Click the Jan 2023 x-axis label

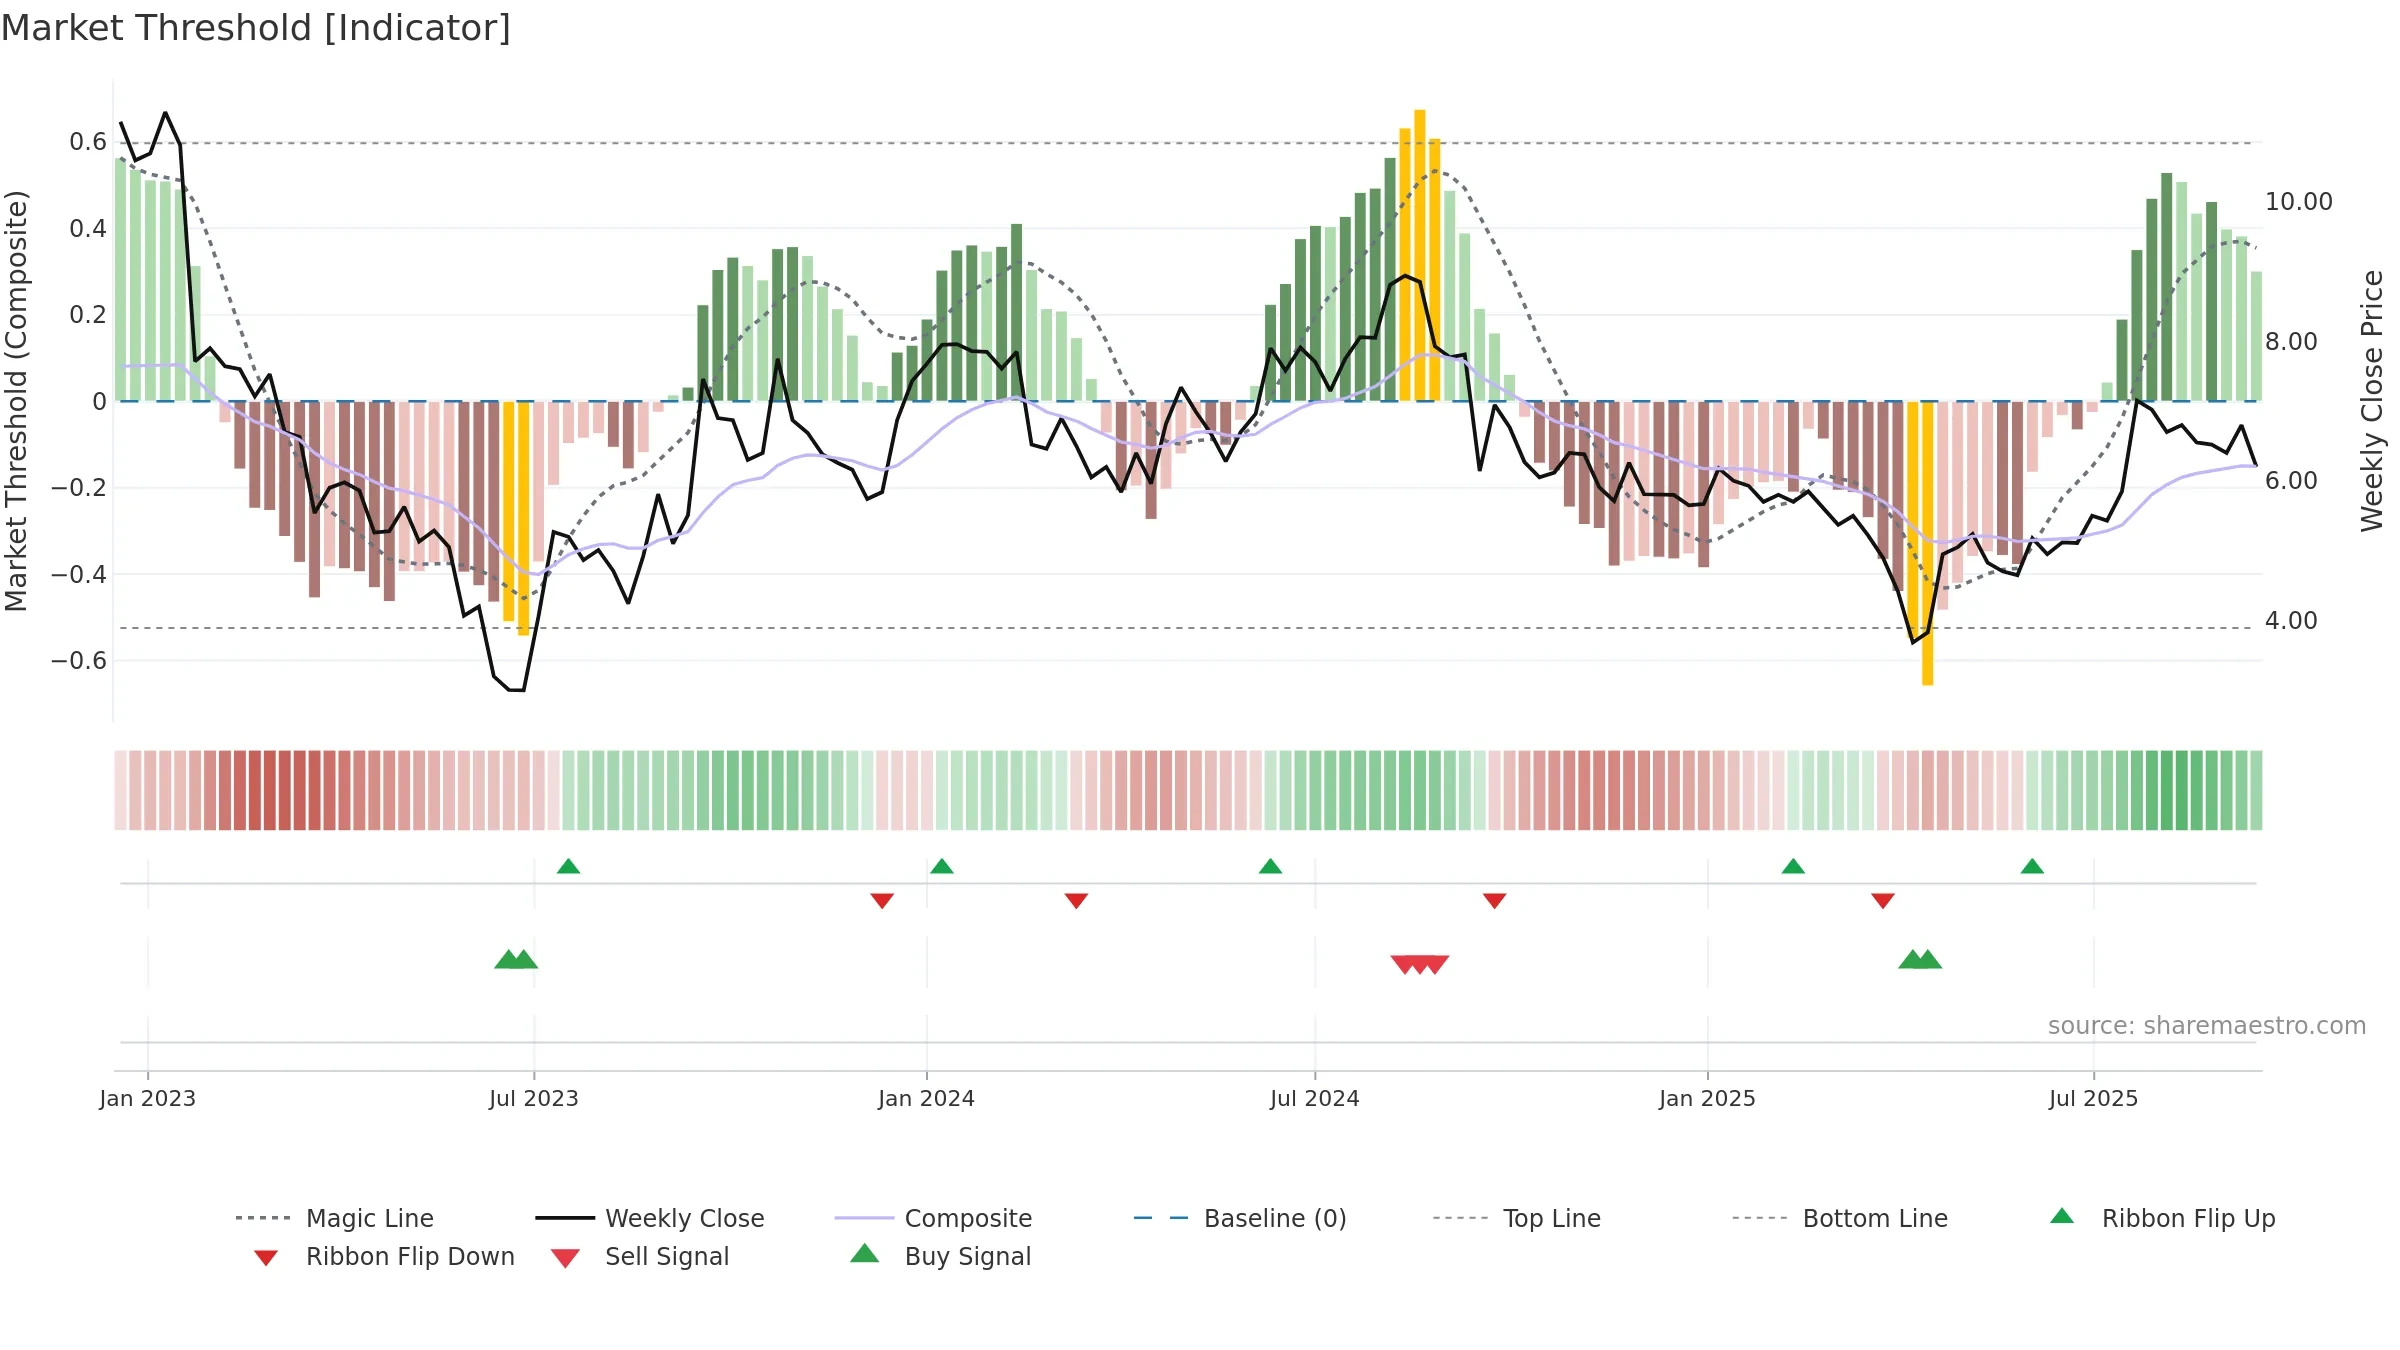point(148,1099)
